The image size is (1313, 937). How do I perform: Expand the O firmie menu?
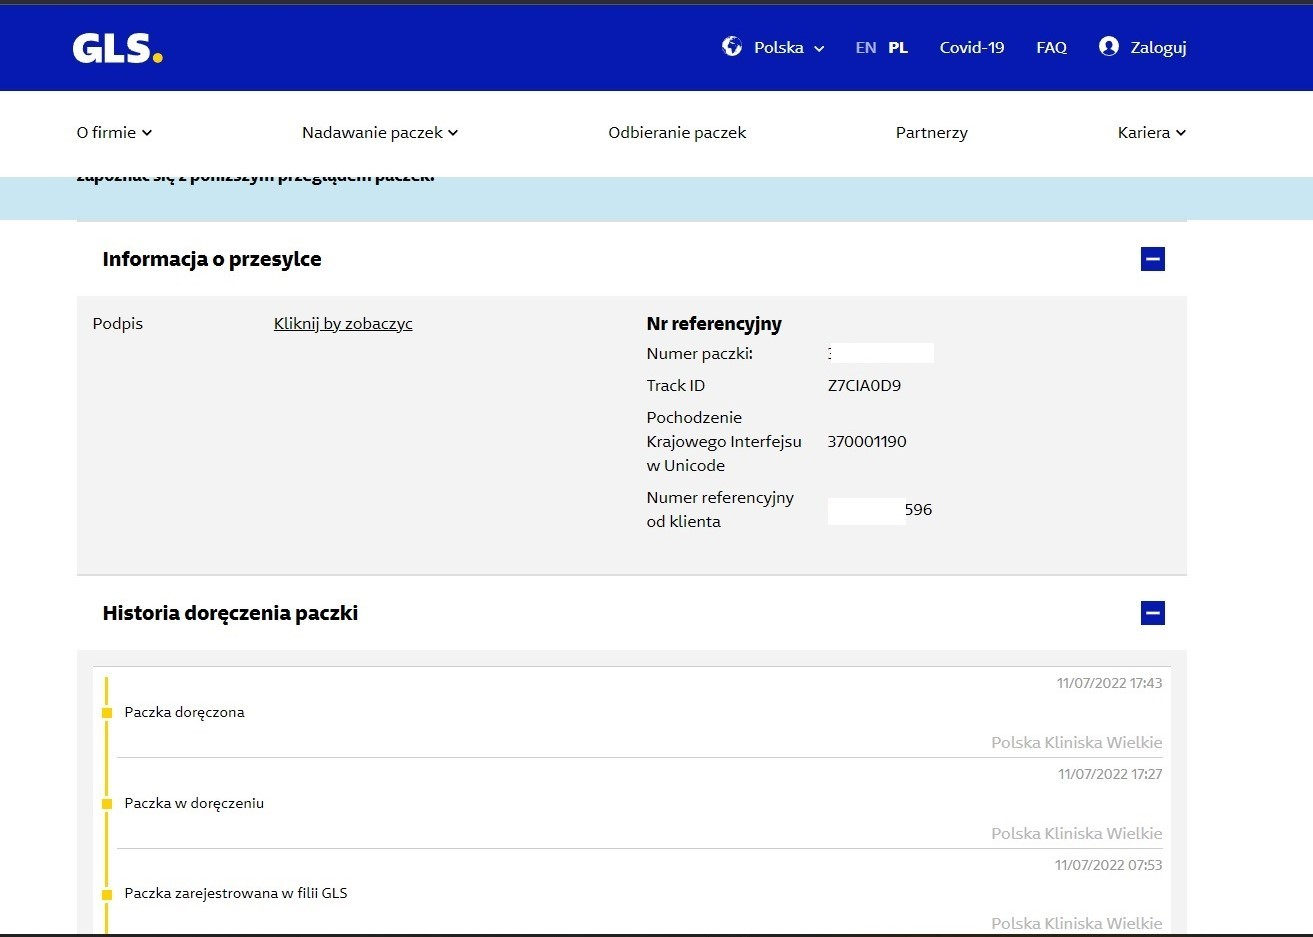[x=114, y=132]
